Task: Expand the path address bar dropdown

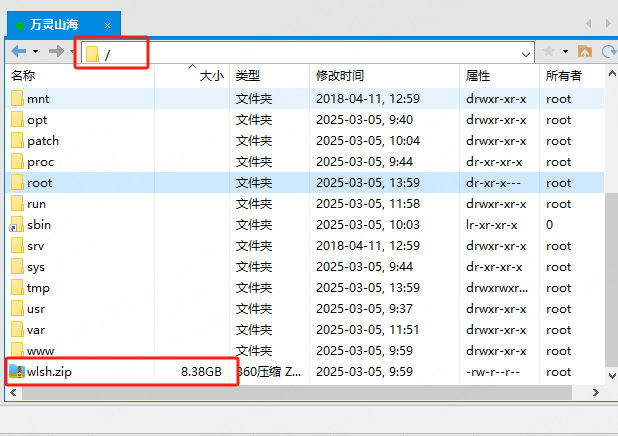Action: pos(525,54)
